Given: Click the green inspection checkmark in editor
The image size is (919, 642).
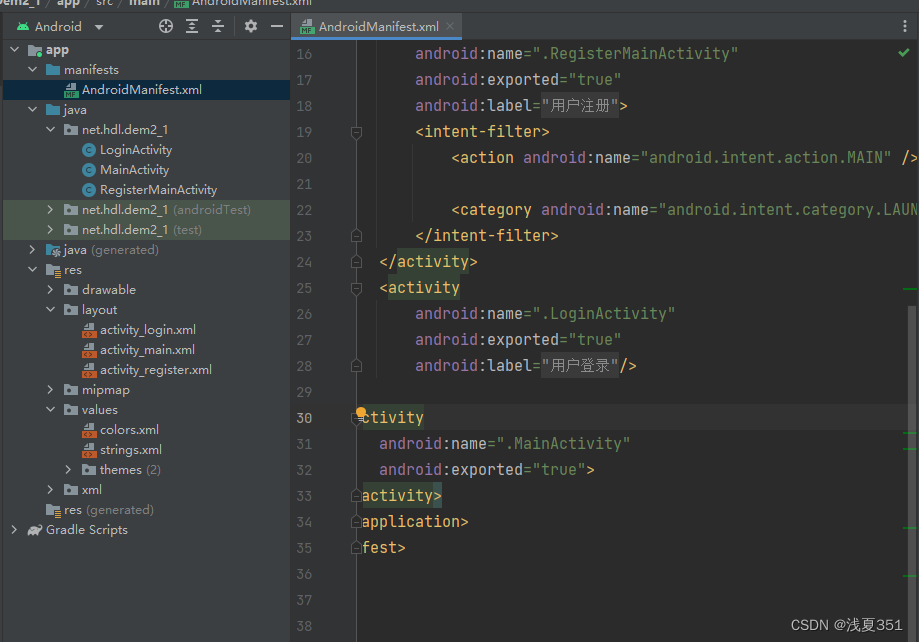Looking at the screenshot, I should [903, 53].
